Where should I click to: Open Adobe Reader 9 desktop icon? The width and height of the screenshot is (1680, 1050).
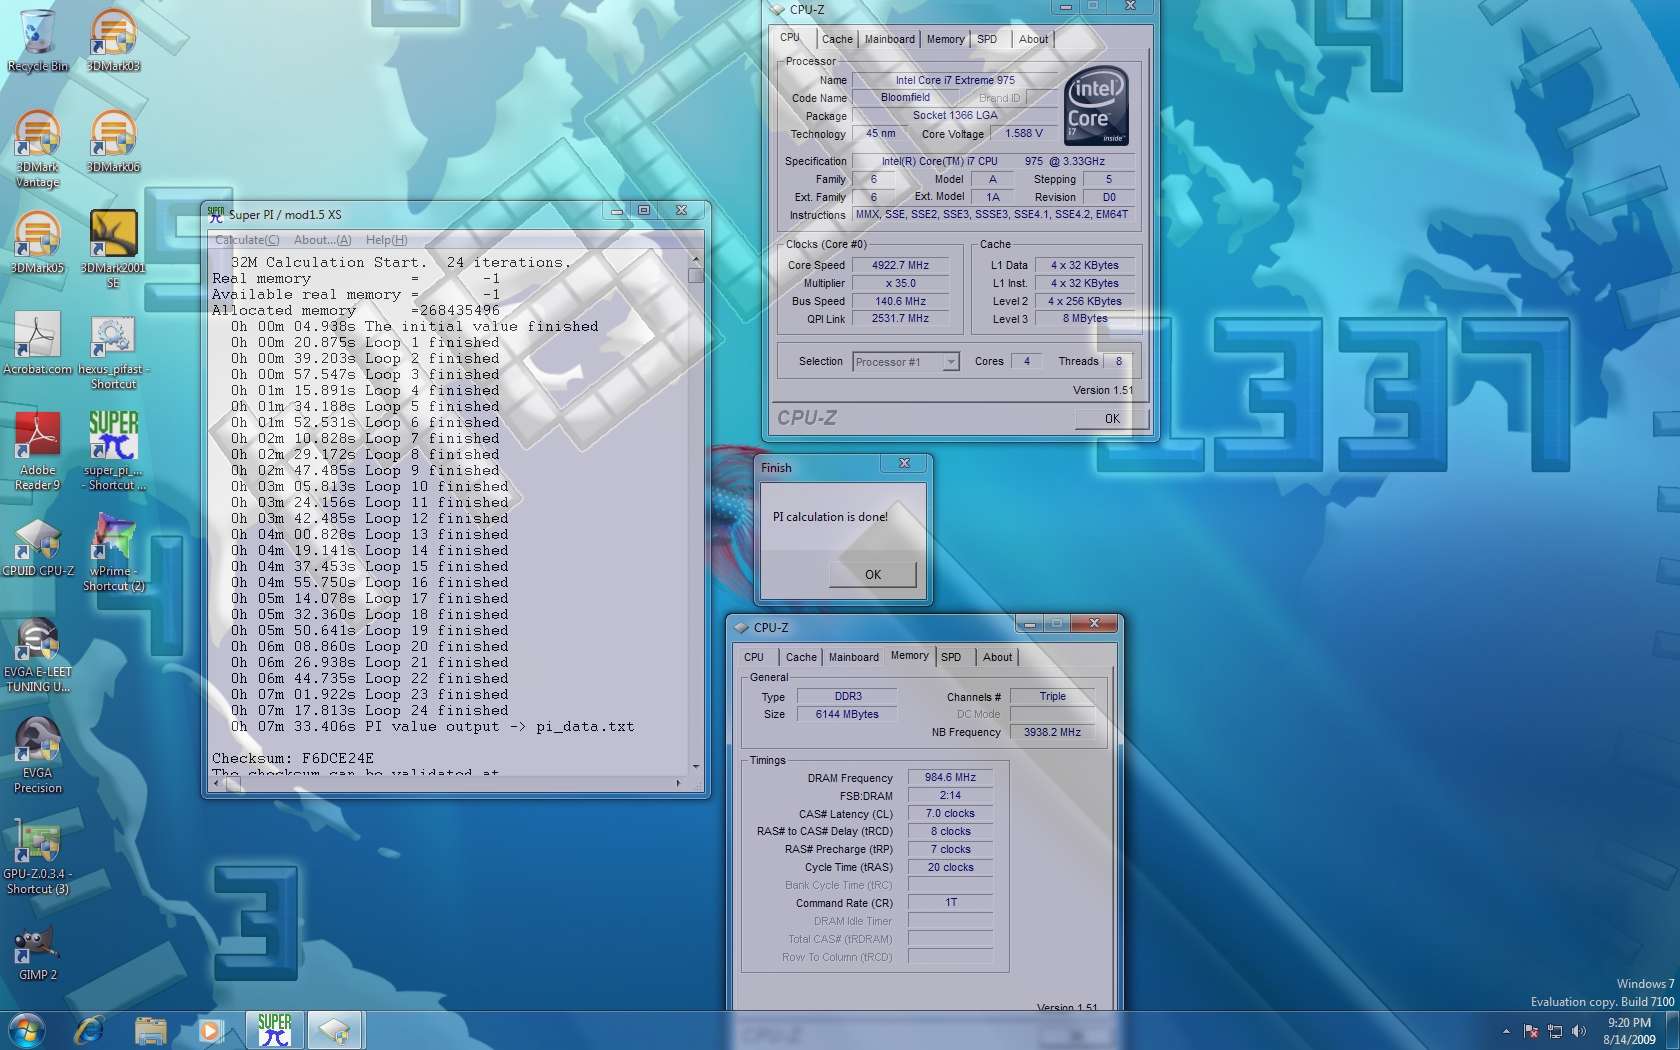[38, 451]
